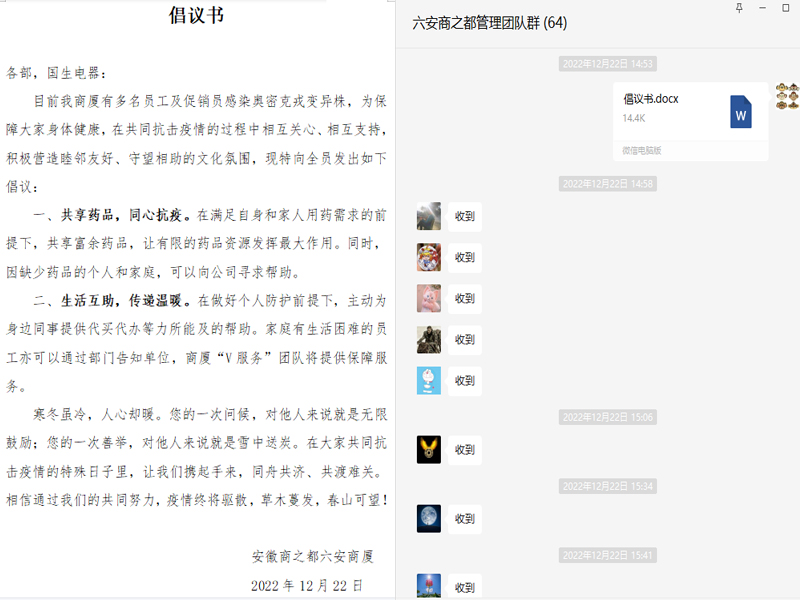Click the signature 安徽商之都六安商厦
This screenshot has height=600, width=800.
(318, 556)
